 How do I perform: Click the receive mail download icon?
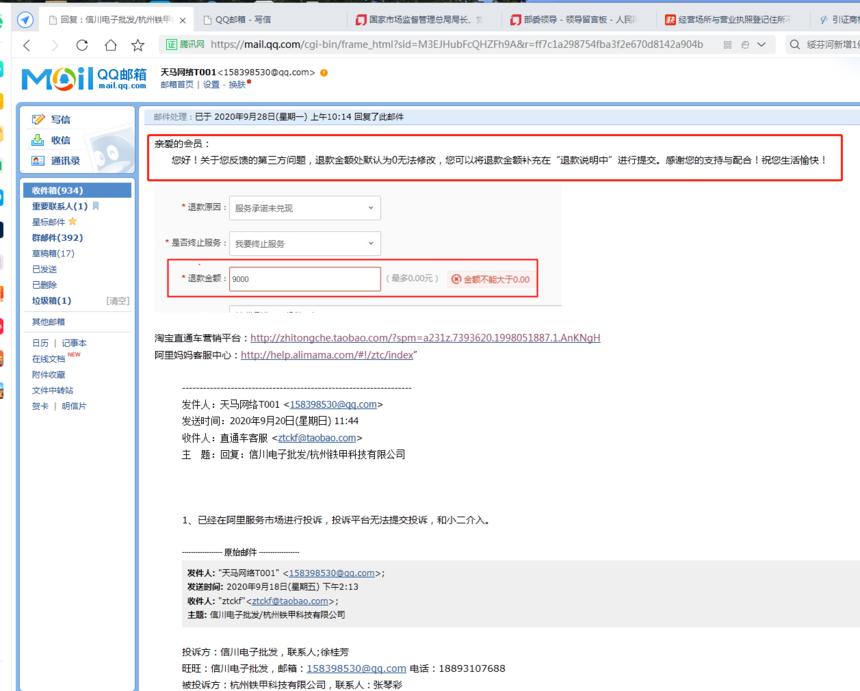[x=37, y=140]
